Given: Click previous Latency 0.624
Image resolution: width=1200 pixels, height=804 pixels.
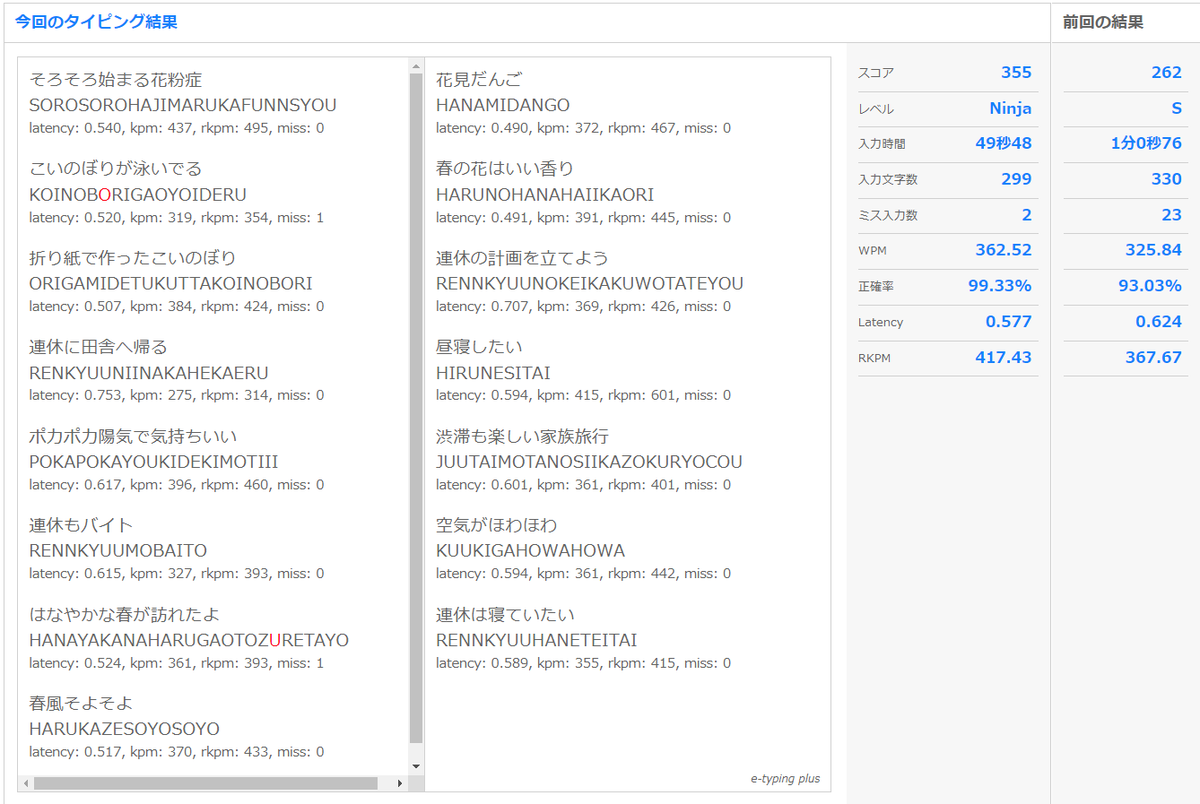Looking at the screenshot, I should [x=1159, y=322].
